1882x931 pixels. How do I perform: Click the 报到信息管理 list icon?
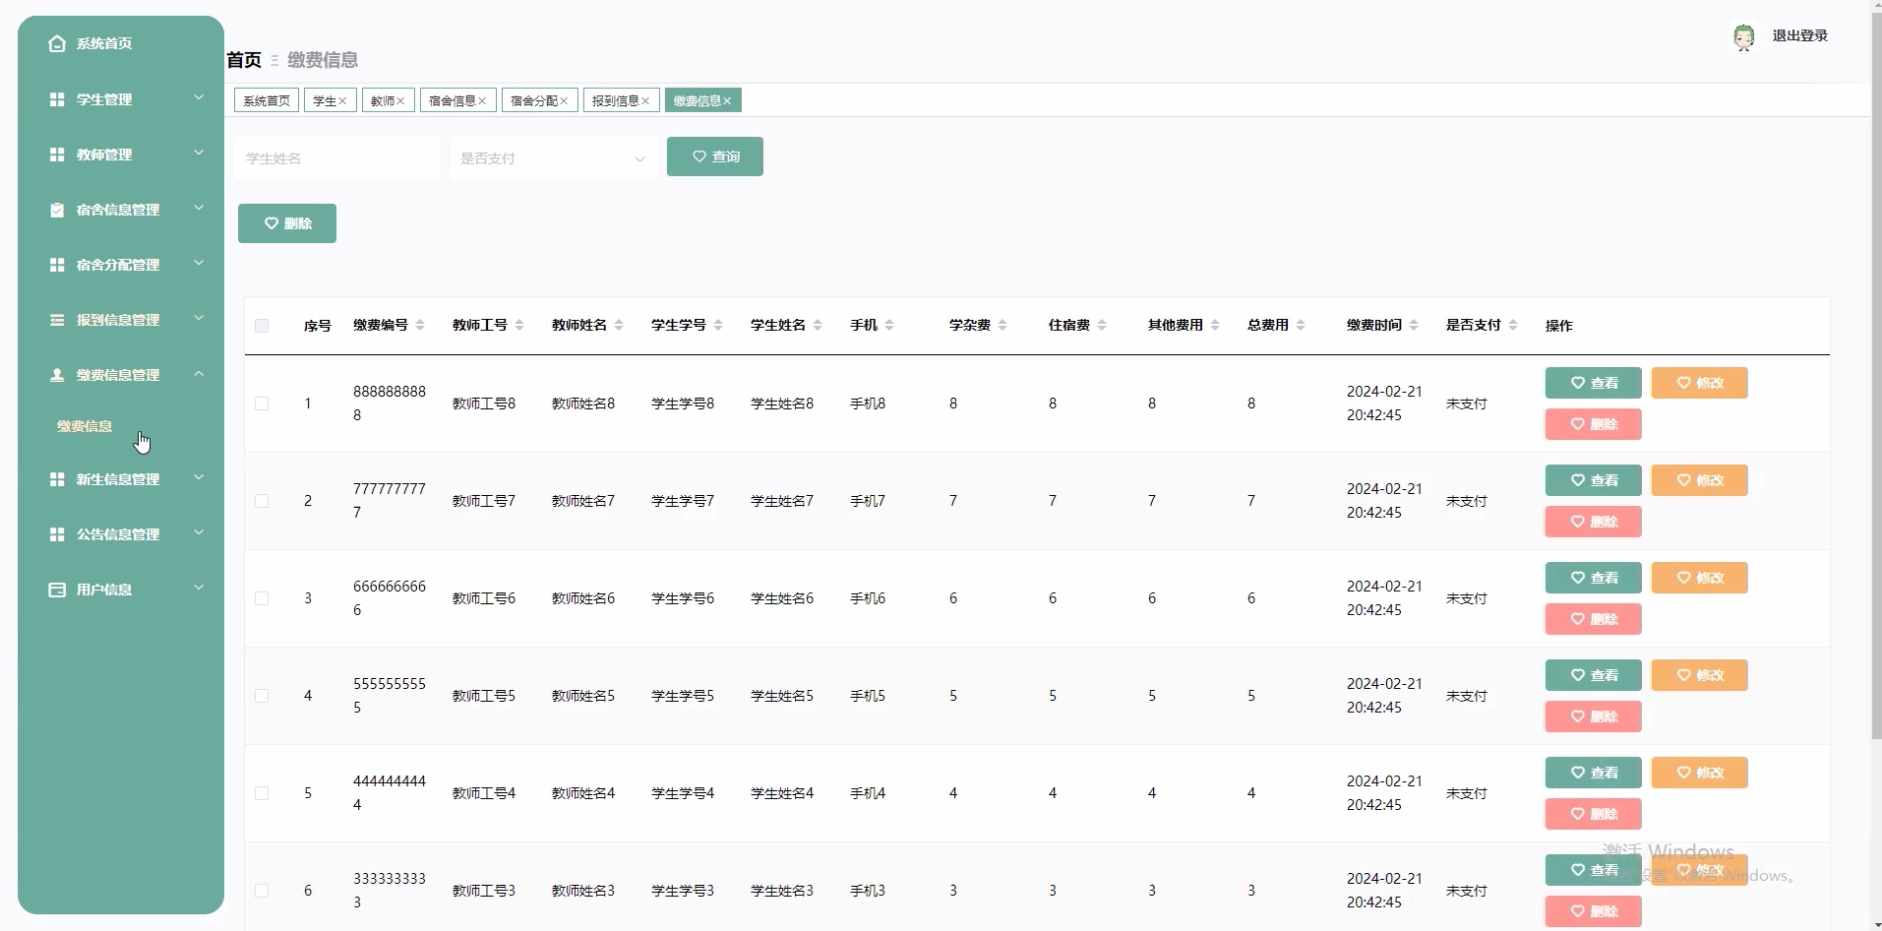point(57,319)
